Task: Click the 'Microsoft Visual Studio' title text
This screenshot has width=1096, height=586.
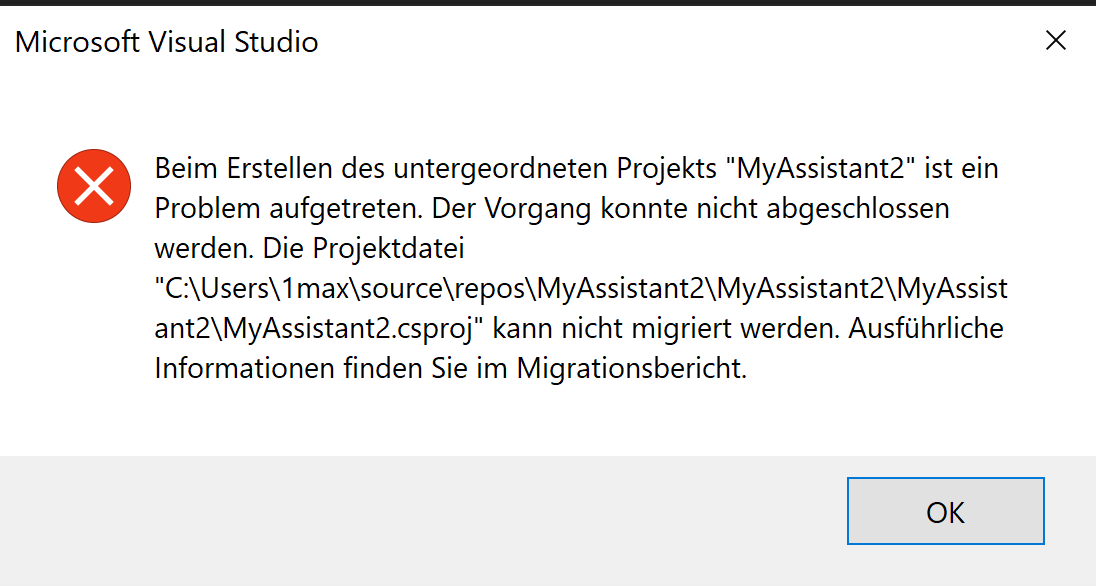Action: [x=166, y=42]
